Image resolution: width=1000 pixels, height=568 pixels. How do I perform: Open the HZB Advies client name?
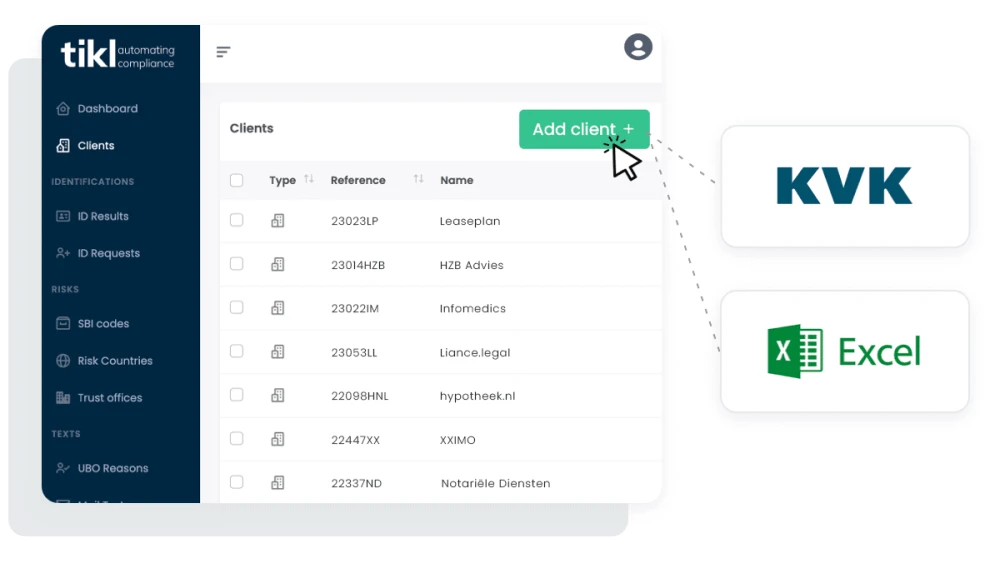pos(471,266)
